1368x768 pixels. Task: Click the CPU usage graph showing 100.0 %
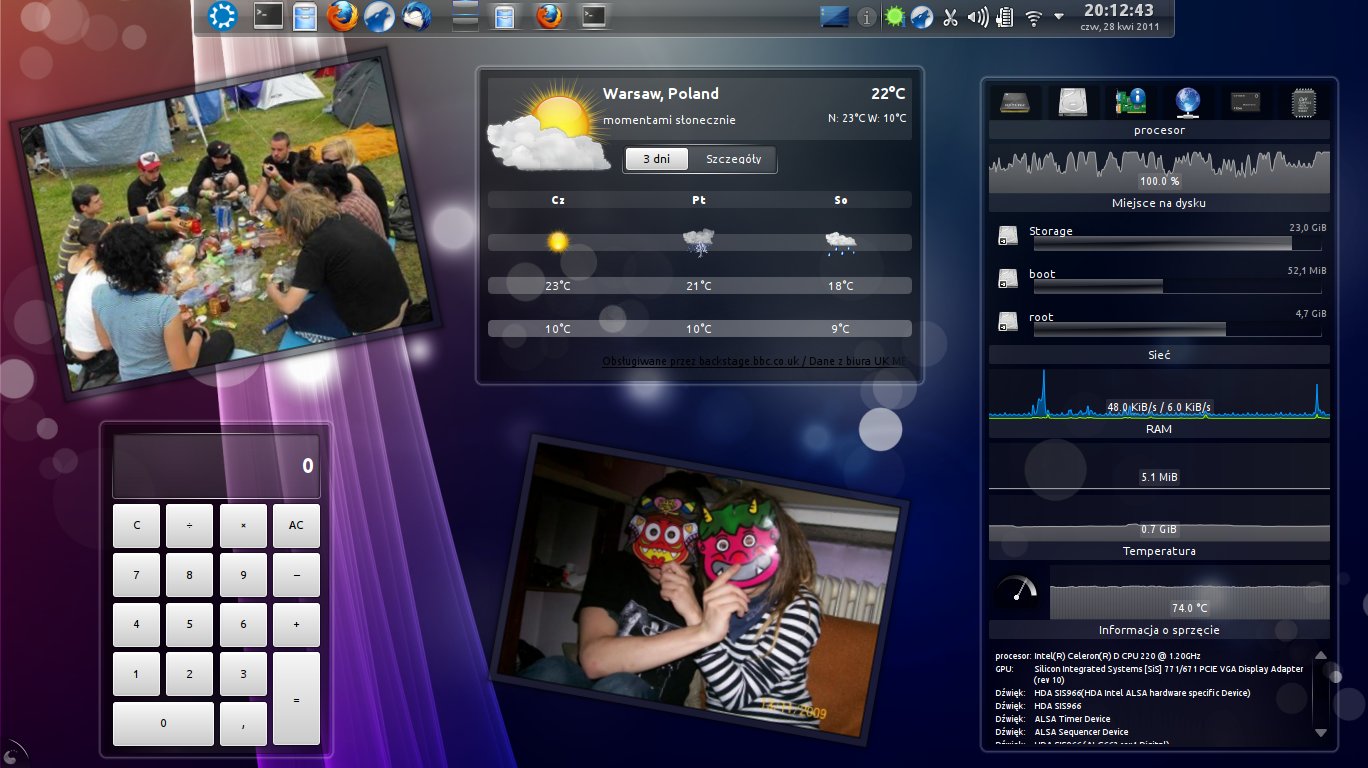pos(1159,168)
